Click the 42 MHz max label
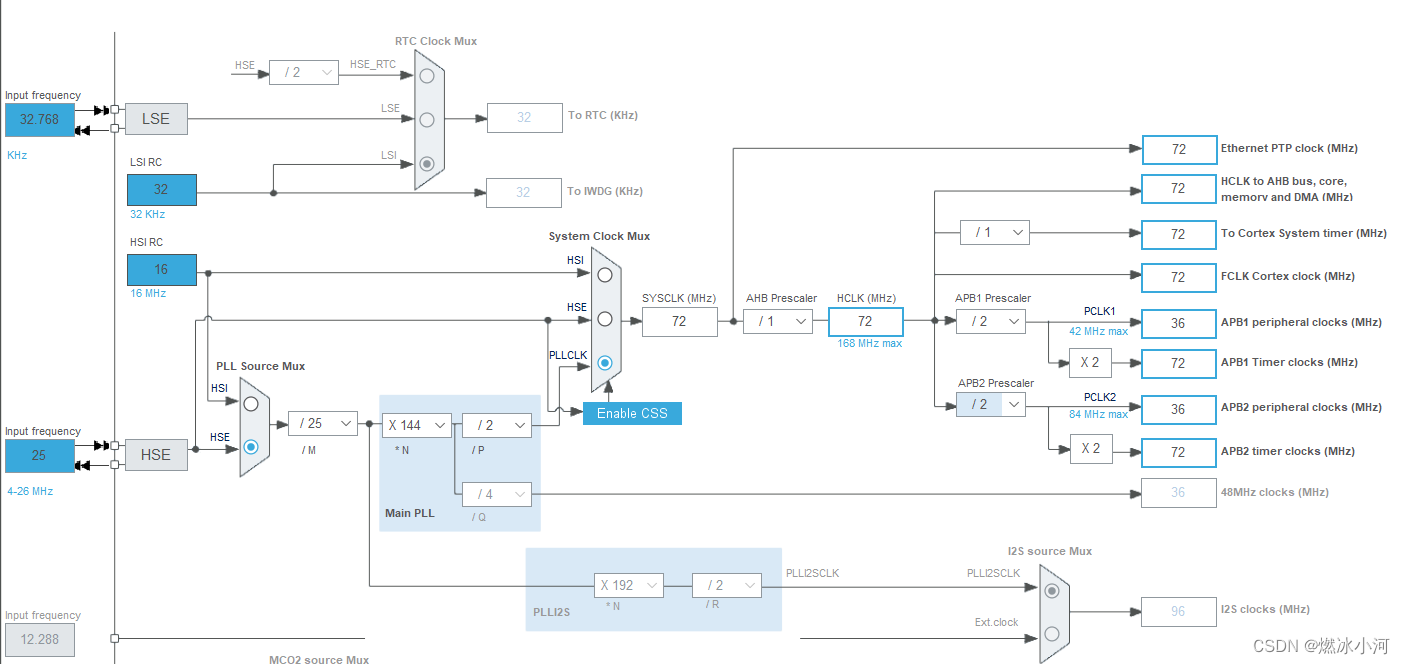This screenshot has height=664, width=1405. pyautogui.click(x=1098, y=331)
